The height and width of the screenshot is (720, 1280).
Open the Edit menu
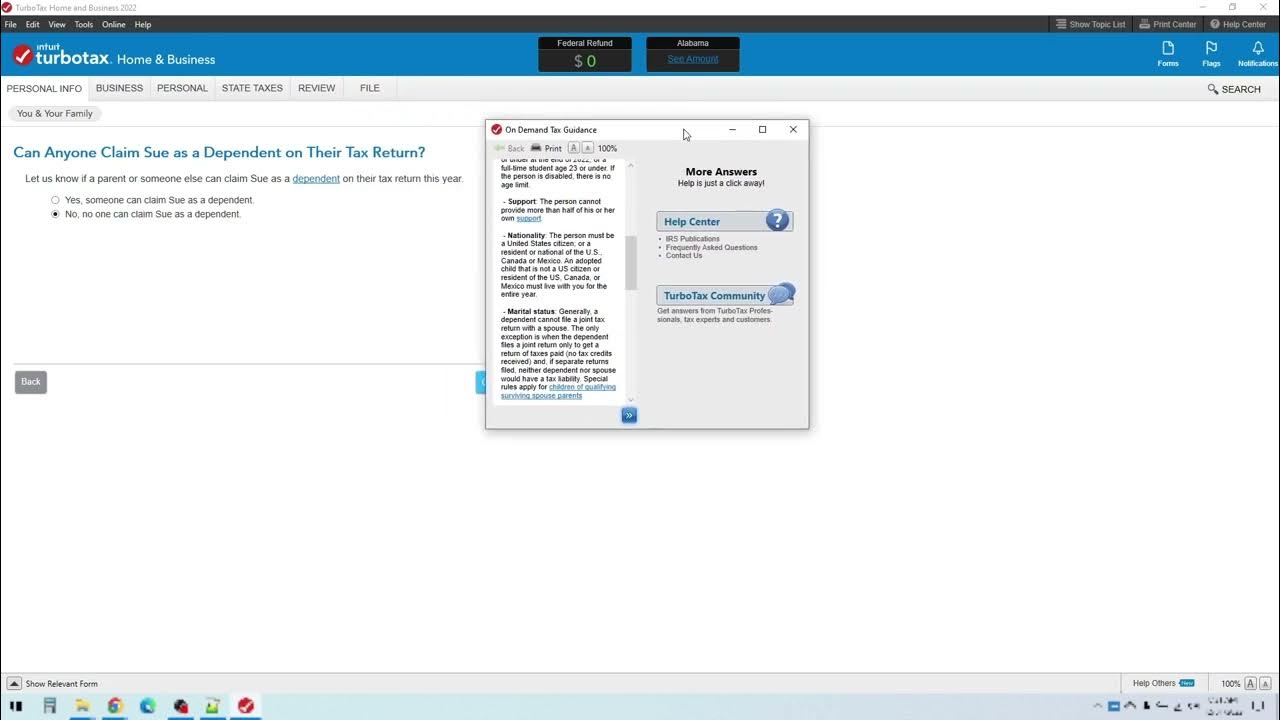[x=33, y=24]
